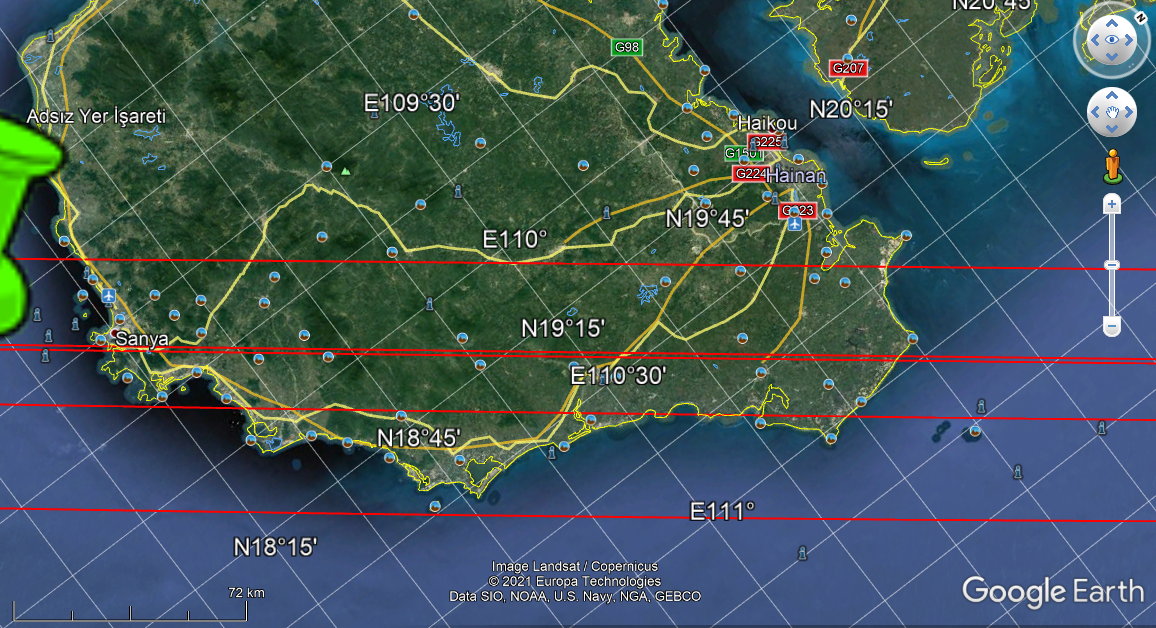1156x628 pixels.
Task: Rotate view left with the Look joystick left arrow
Action: 1095,41
